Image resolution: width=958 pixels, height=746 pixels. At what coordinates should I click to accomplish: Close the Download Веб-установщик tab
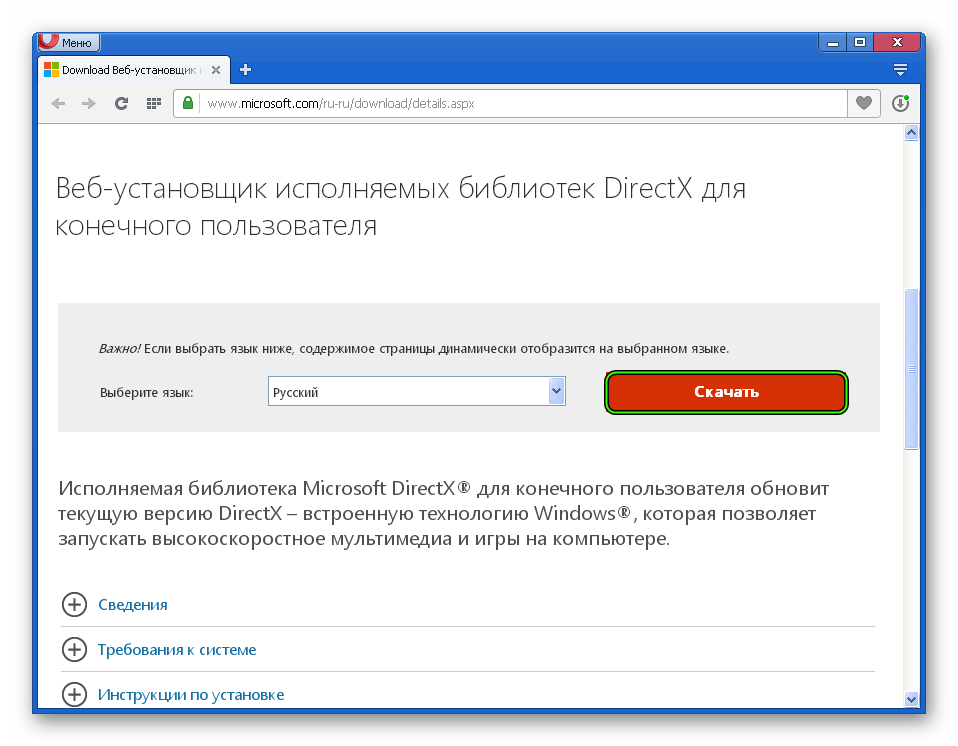click(216, 70)
